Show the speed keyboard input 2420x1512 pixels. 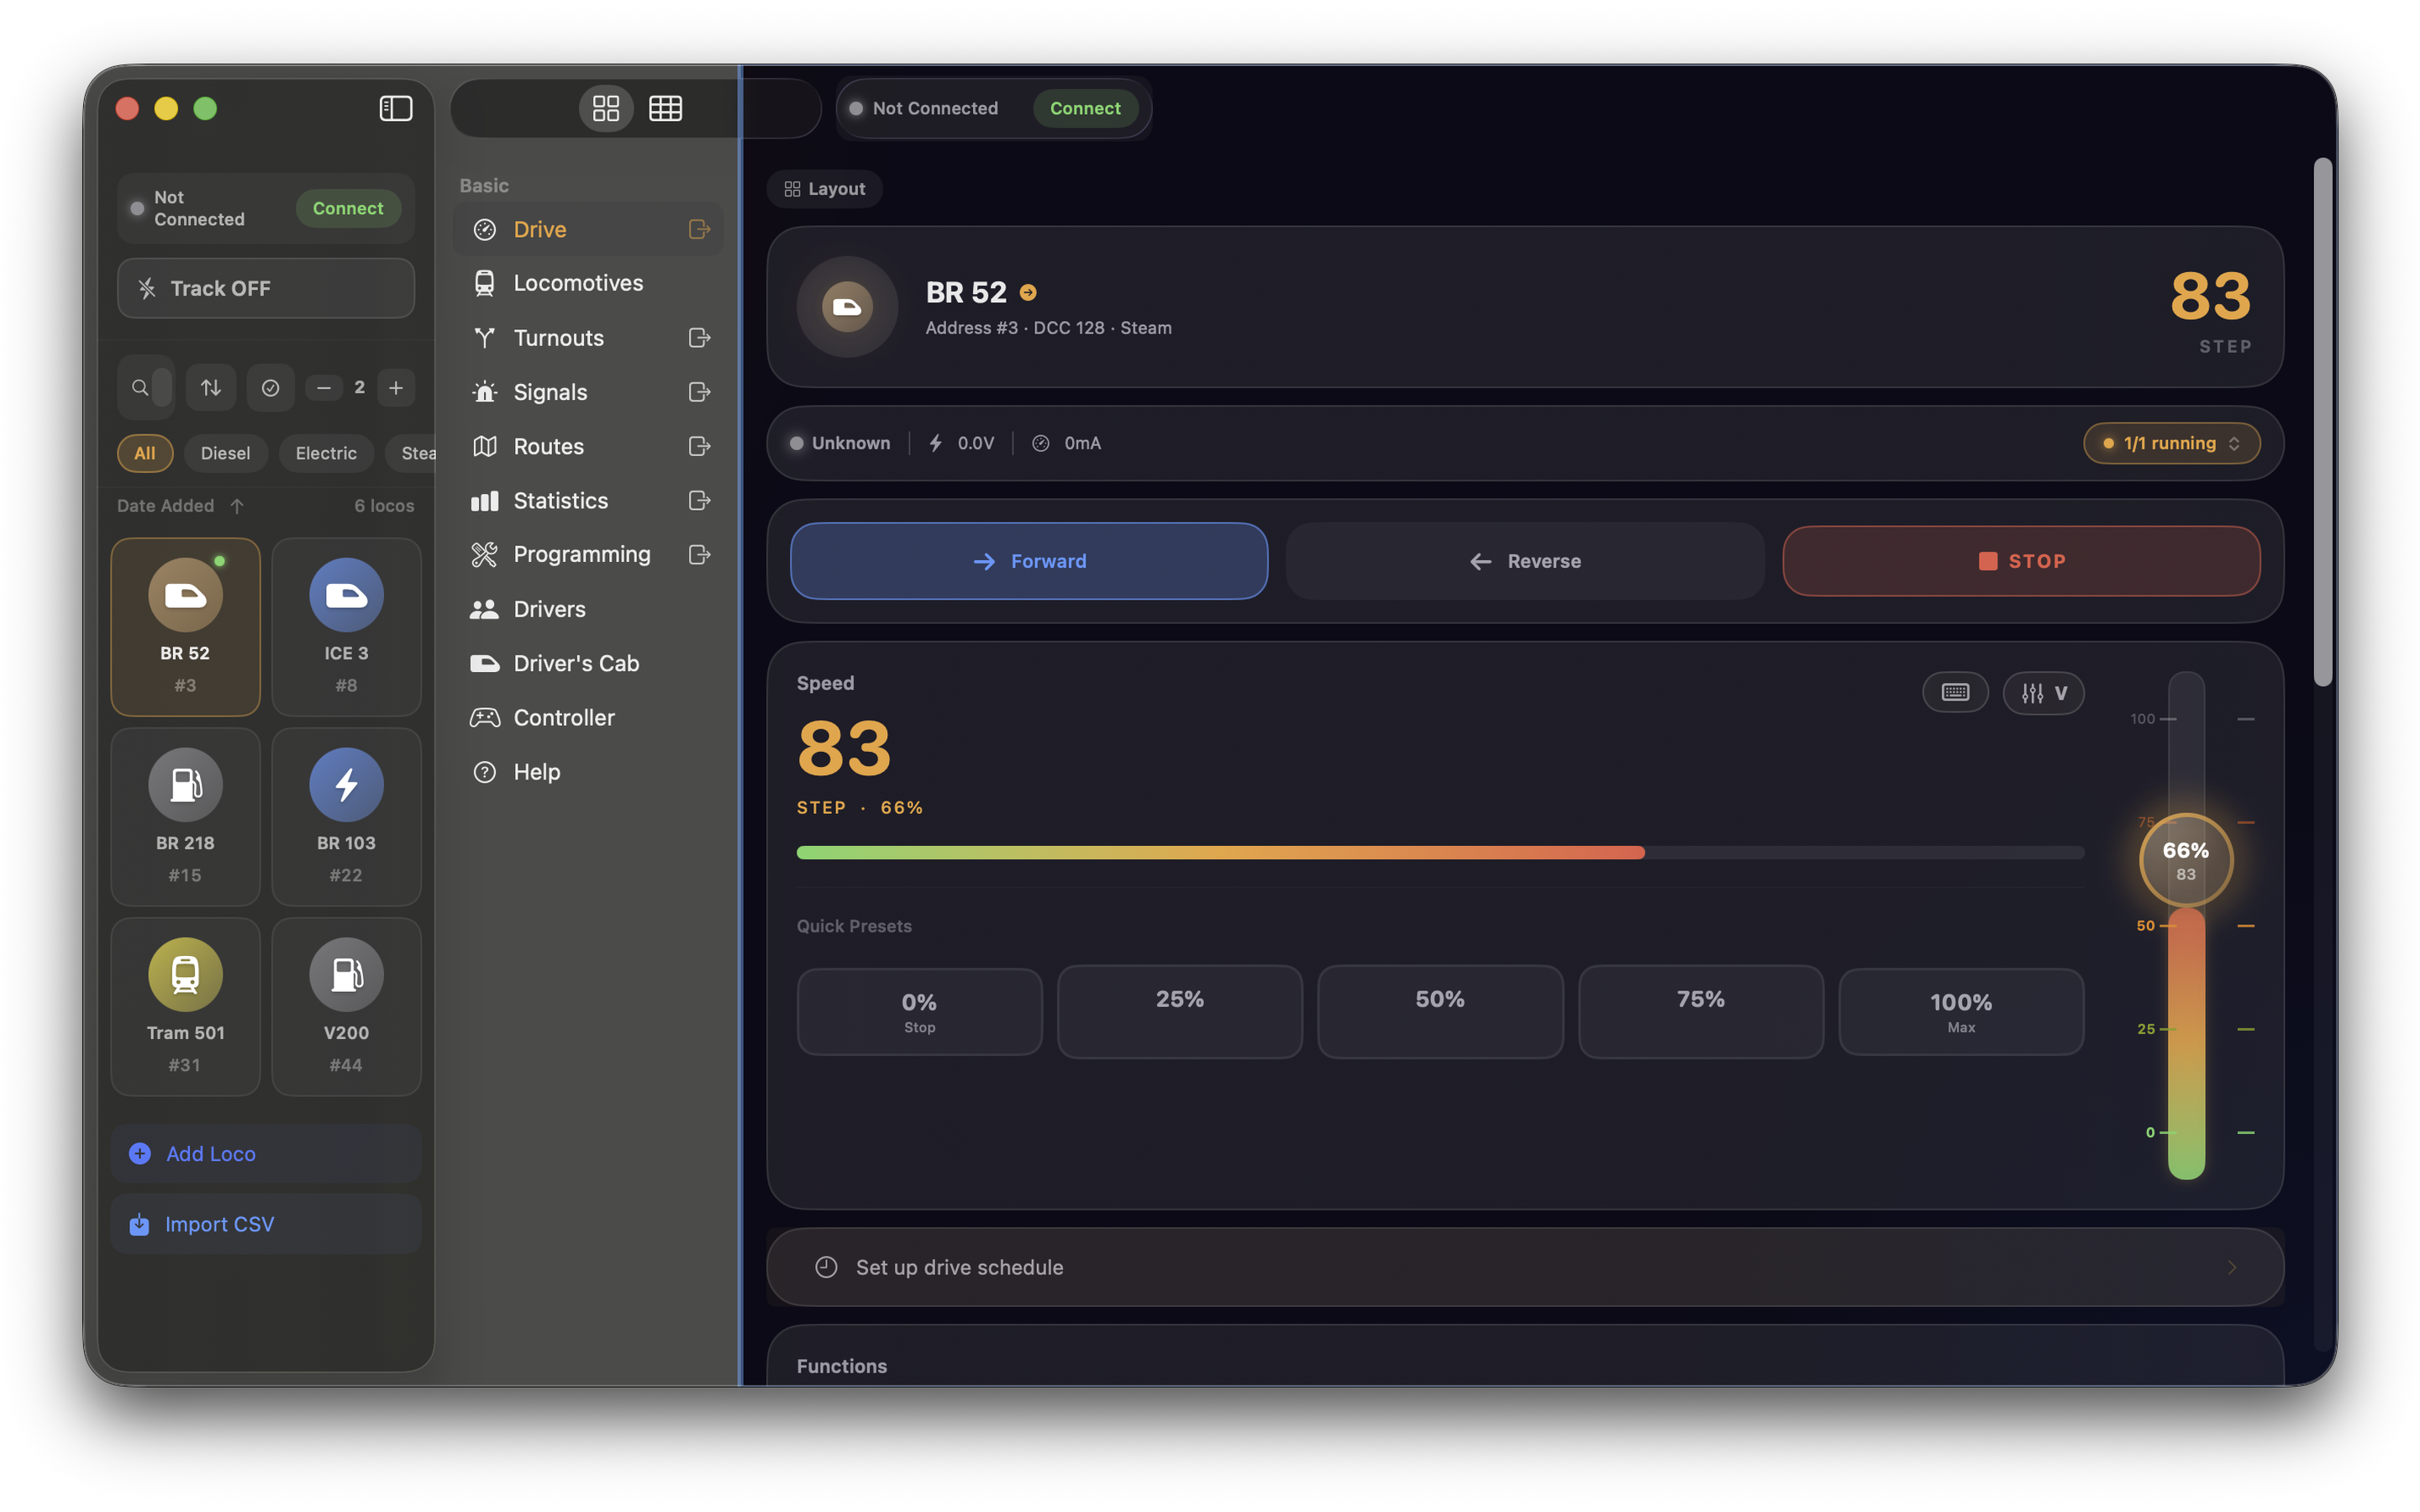coord(1956,692)
